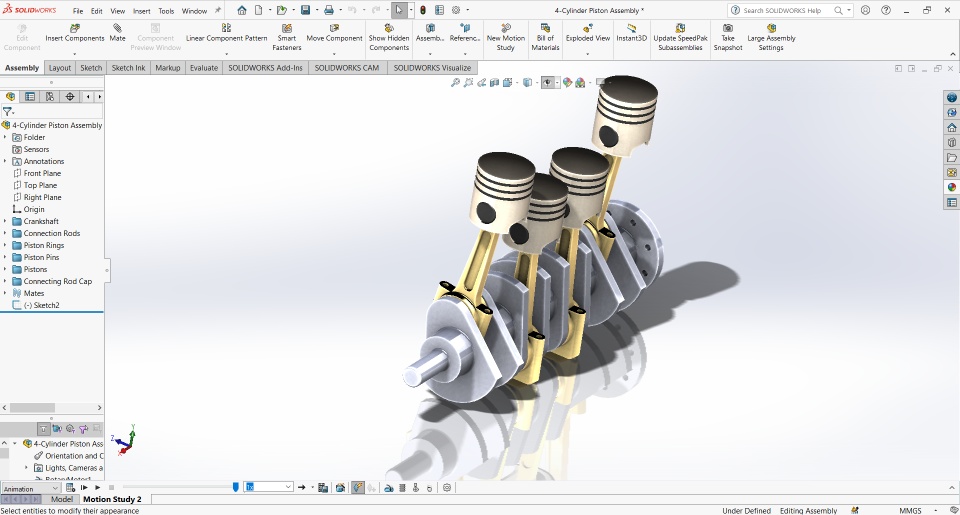The width and height of the screenshot is (960, 515).
Task: Toggle the Hide/Show Items eye icon
Action: click(x=547, y=82)
